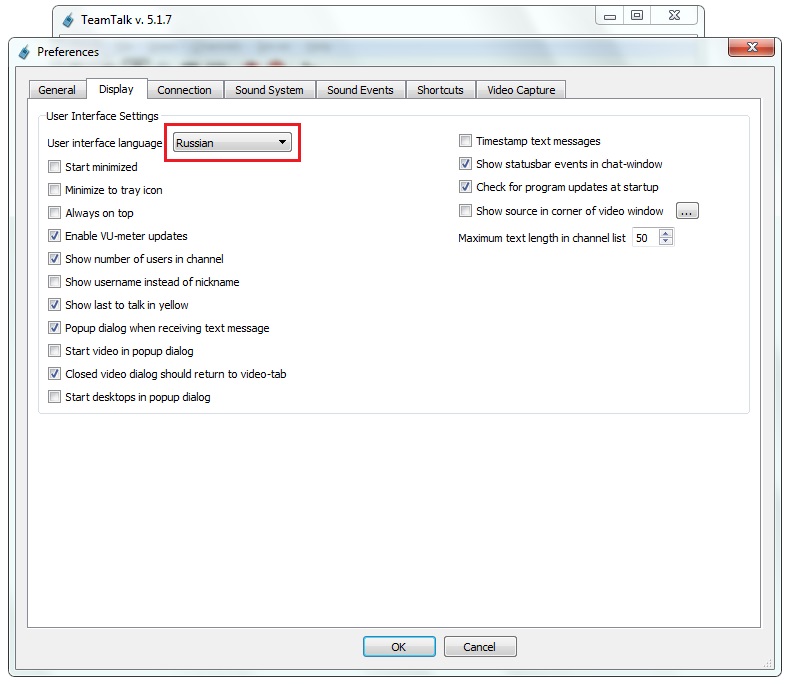Click the ellipsis button beside video source option
Viewport: 791px width, 684px height.
(687, 211)
